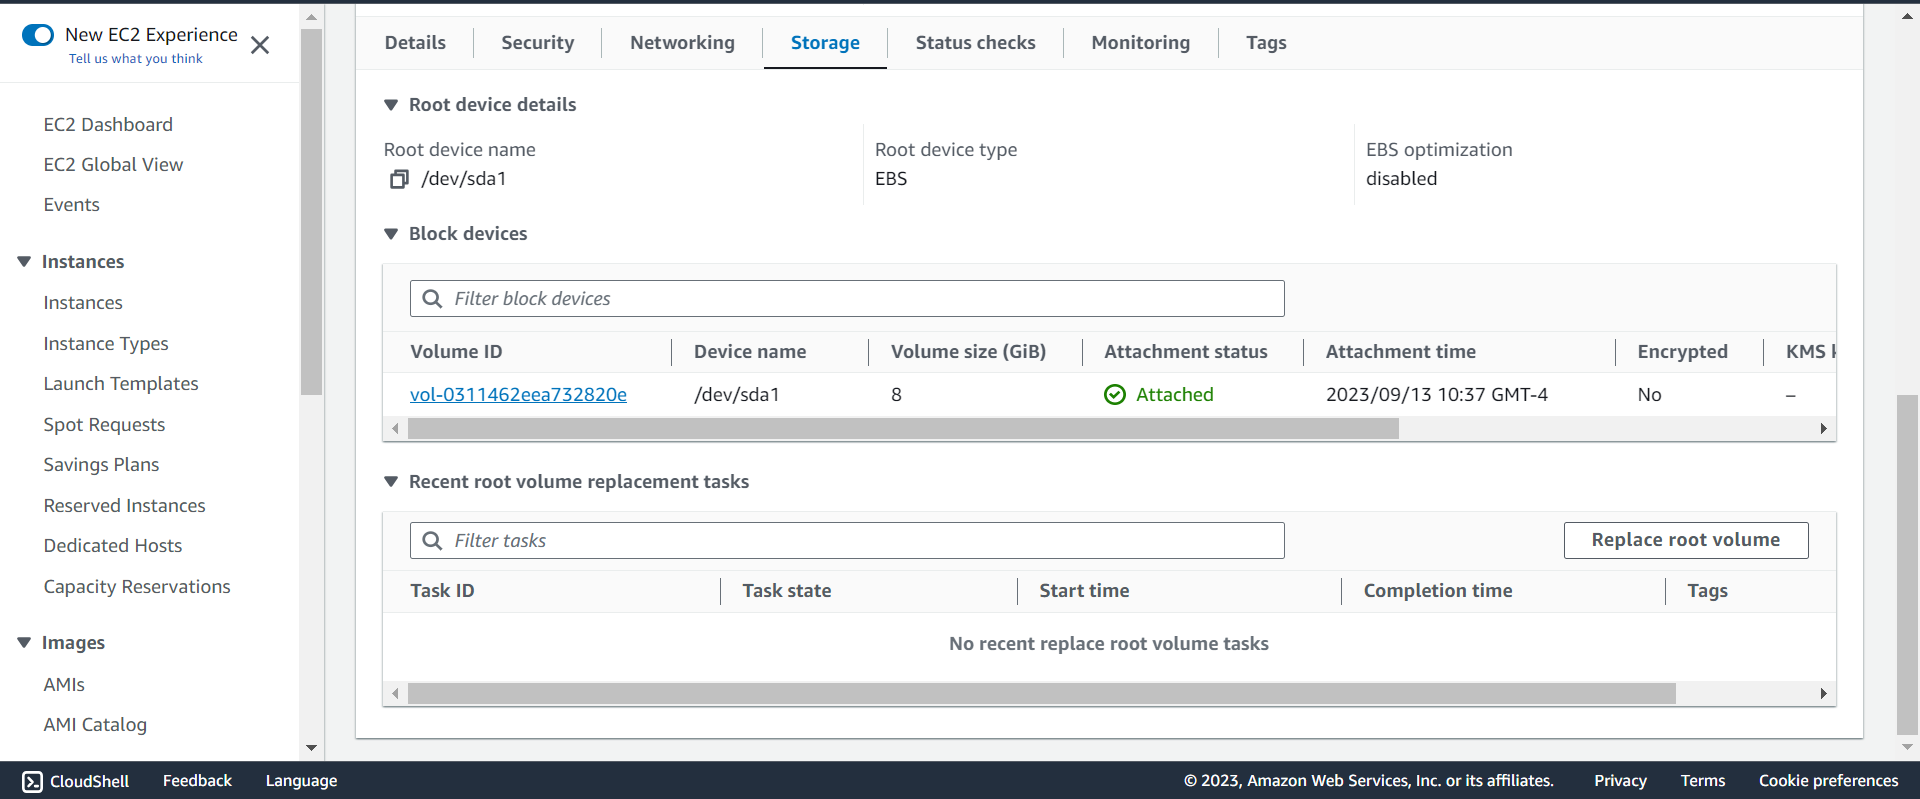Switch to the Monitoring tab
This screenshot has width=1920, height=799.
1141,43
